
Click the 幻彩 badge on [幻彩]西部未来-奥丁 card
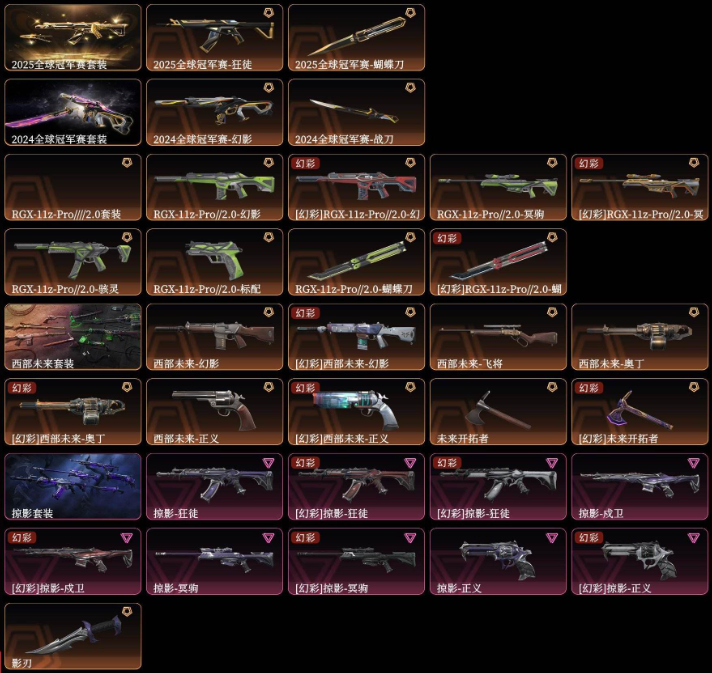22,388
